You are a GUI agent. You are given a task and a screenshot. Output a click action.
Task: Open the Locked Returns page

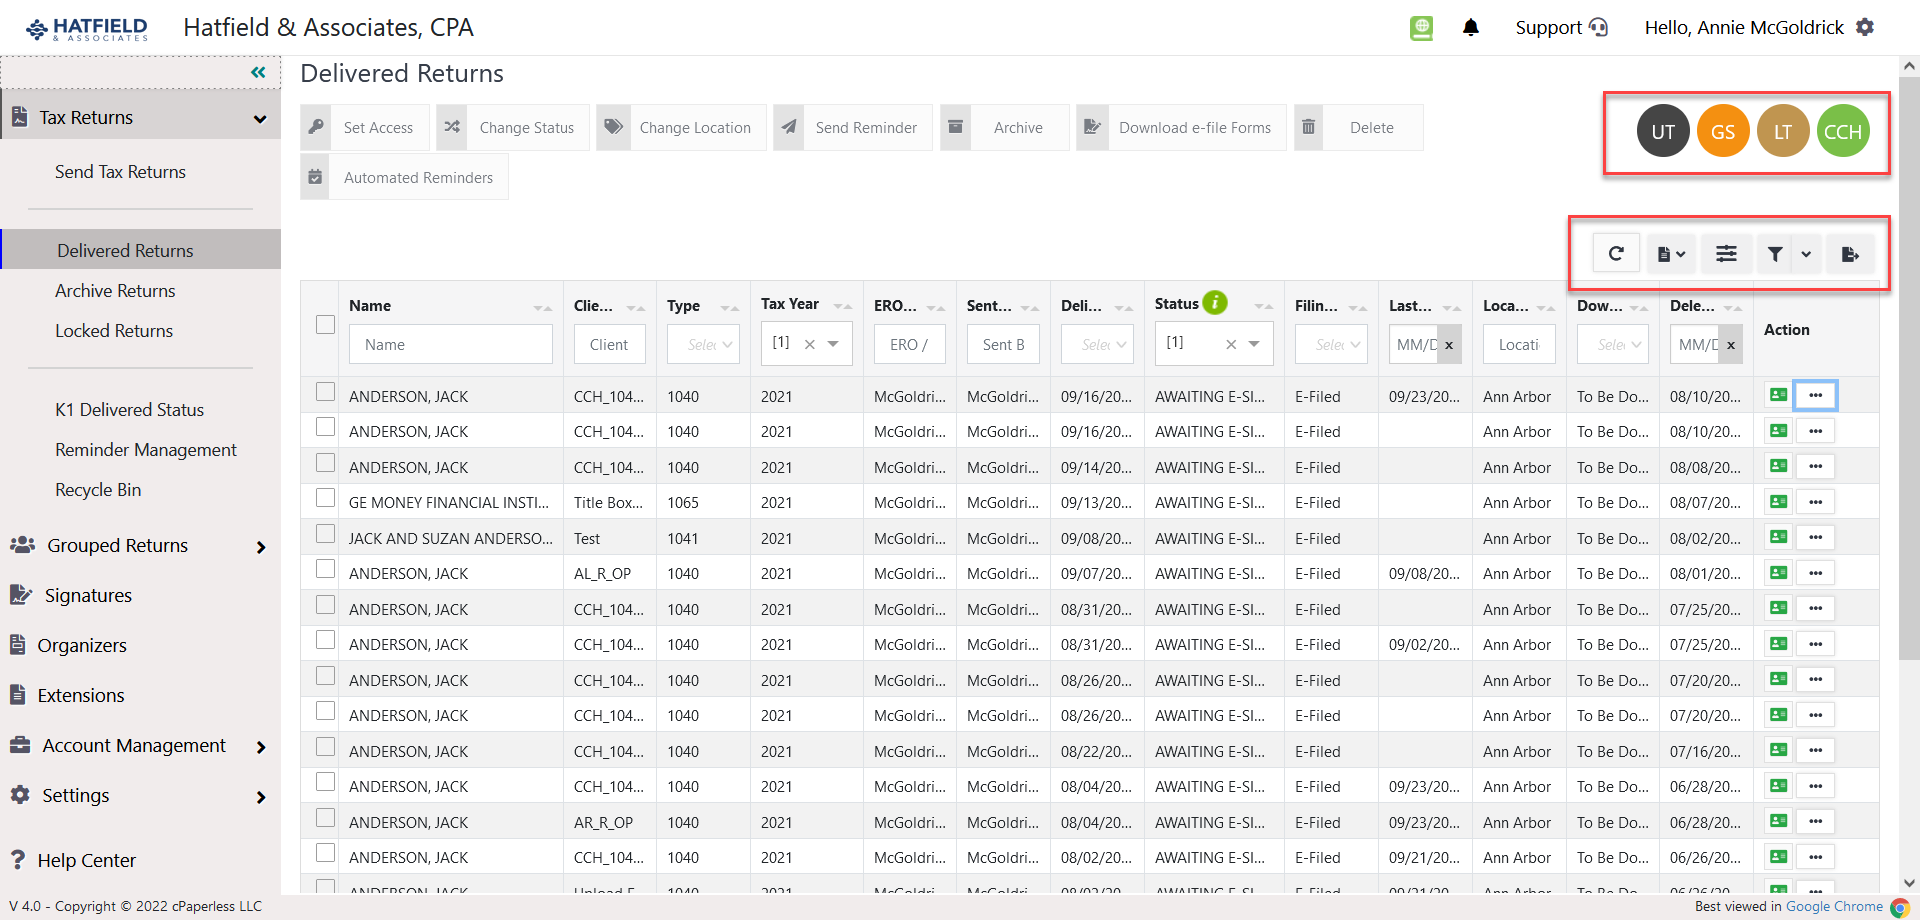pos(113,330)
